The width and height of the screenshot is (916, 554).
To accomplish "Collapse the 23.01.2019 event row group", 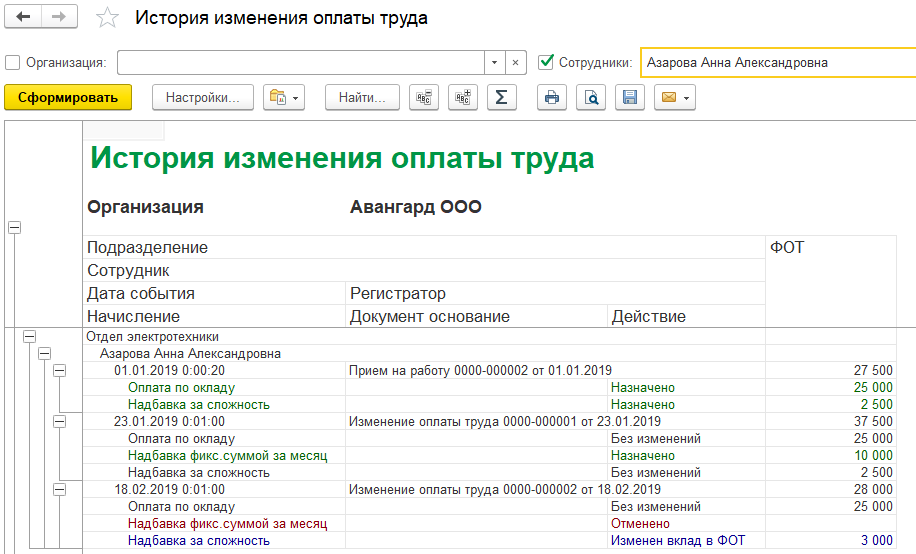I will pos(59,422).
